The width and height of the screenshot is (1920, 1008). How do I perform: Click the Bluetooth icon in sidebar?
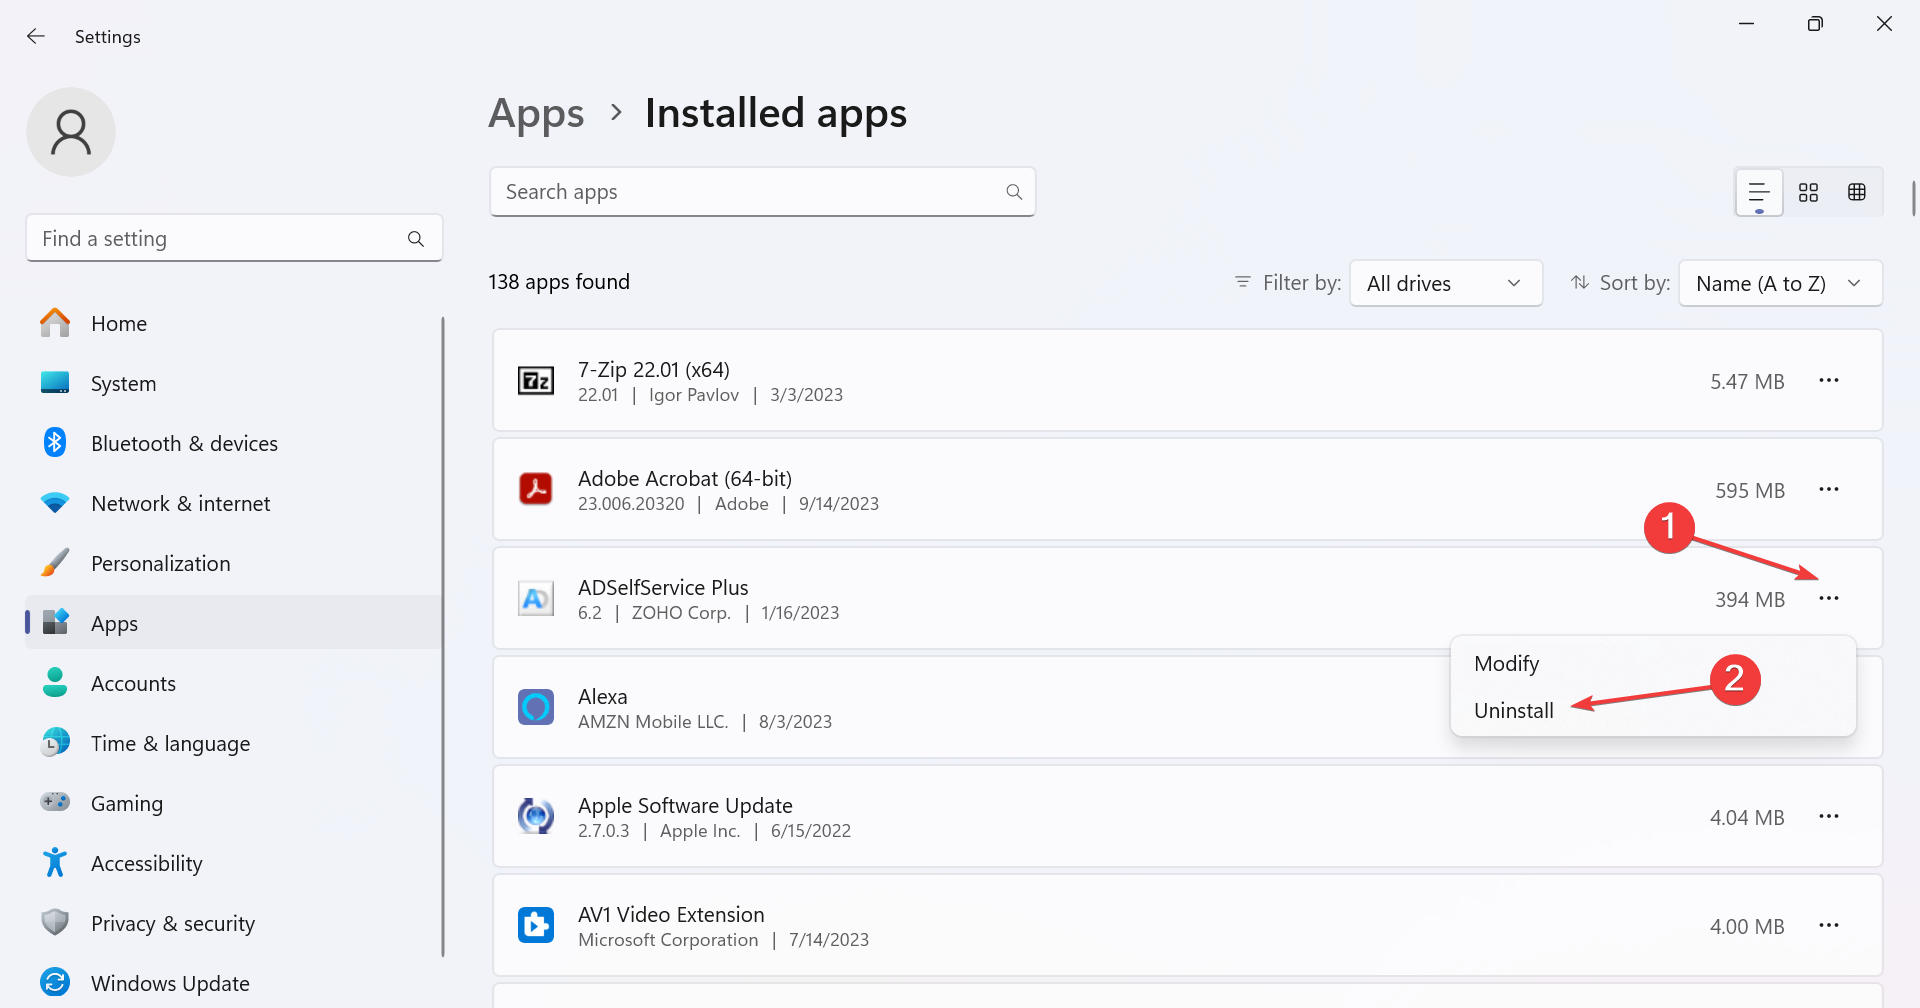coord(55,443)
